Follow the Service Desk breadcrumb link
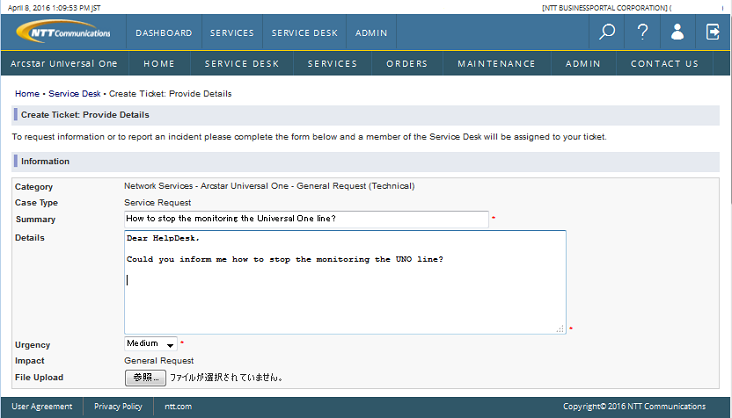The height and width of the screenshot is (418, 732). [x=75, y=94]
